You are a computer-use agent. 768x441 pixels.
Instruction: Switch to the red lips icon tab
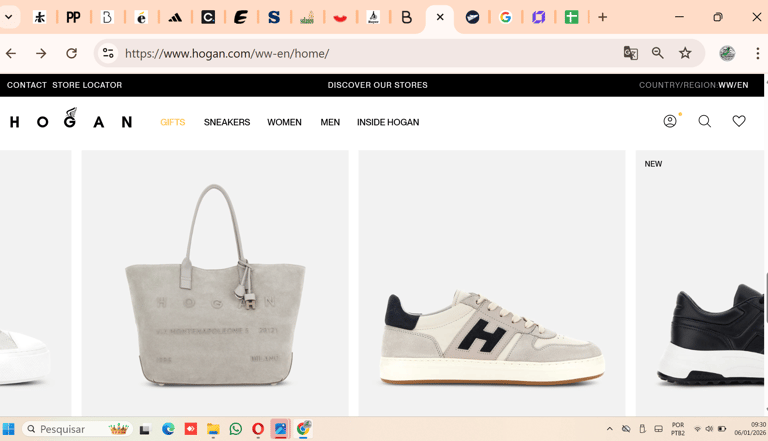point(340,18)
